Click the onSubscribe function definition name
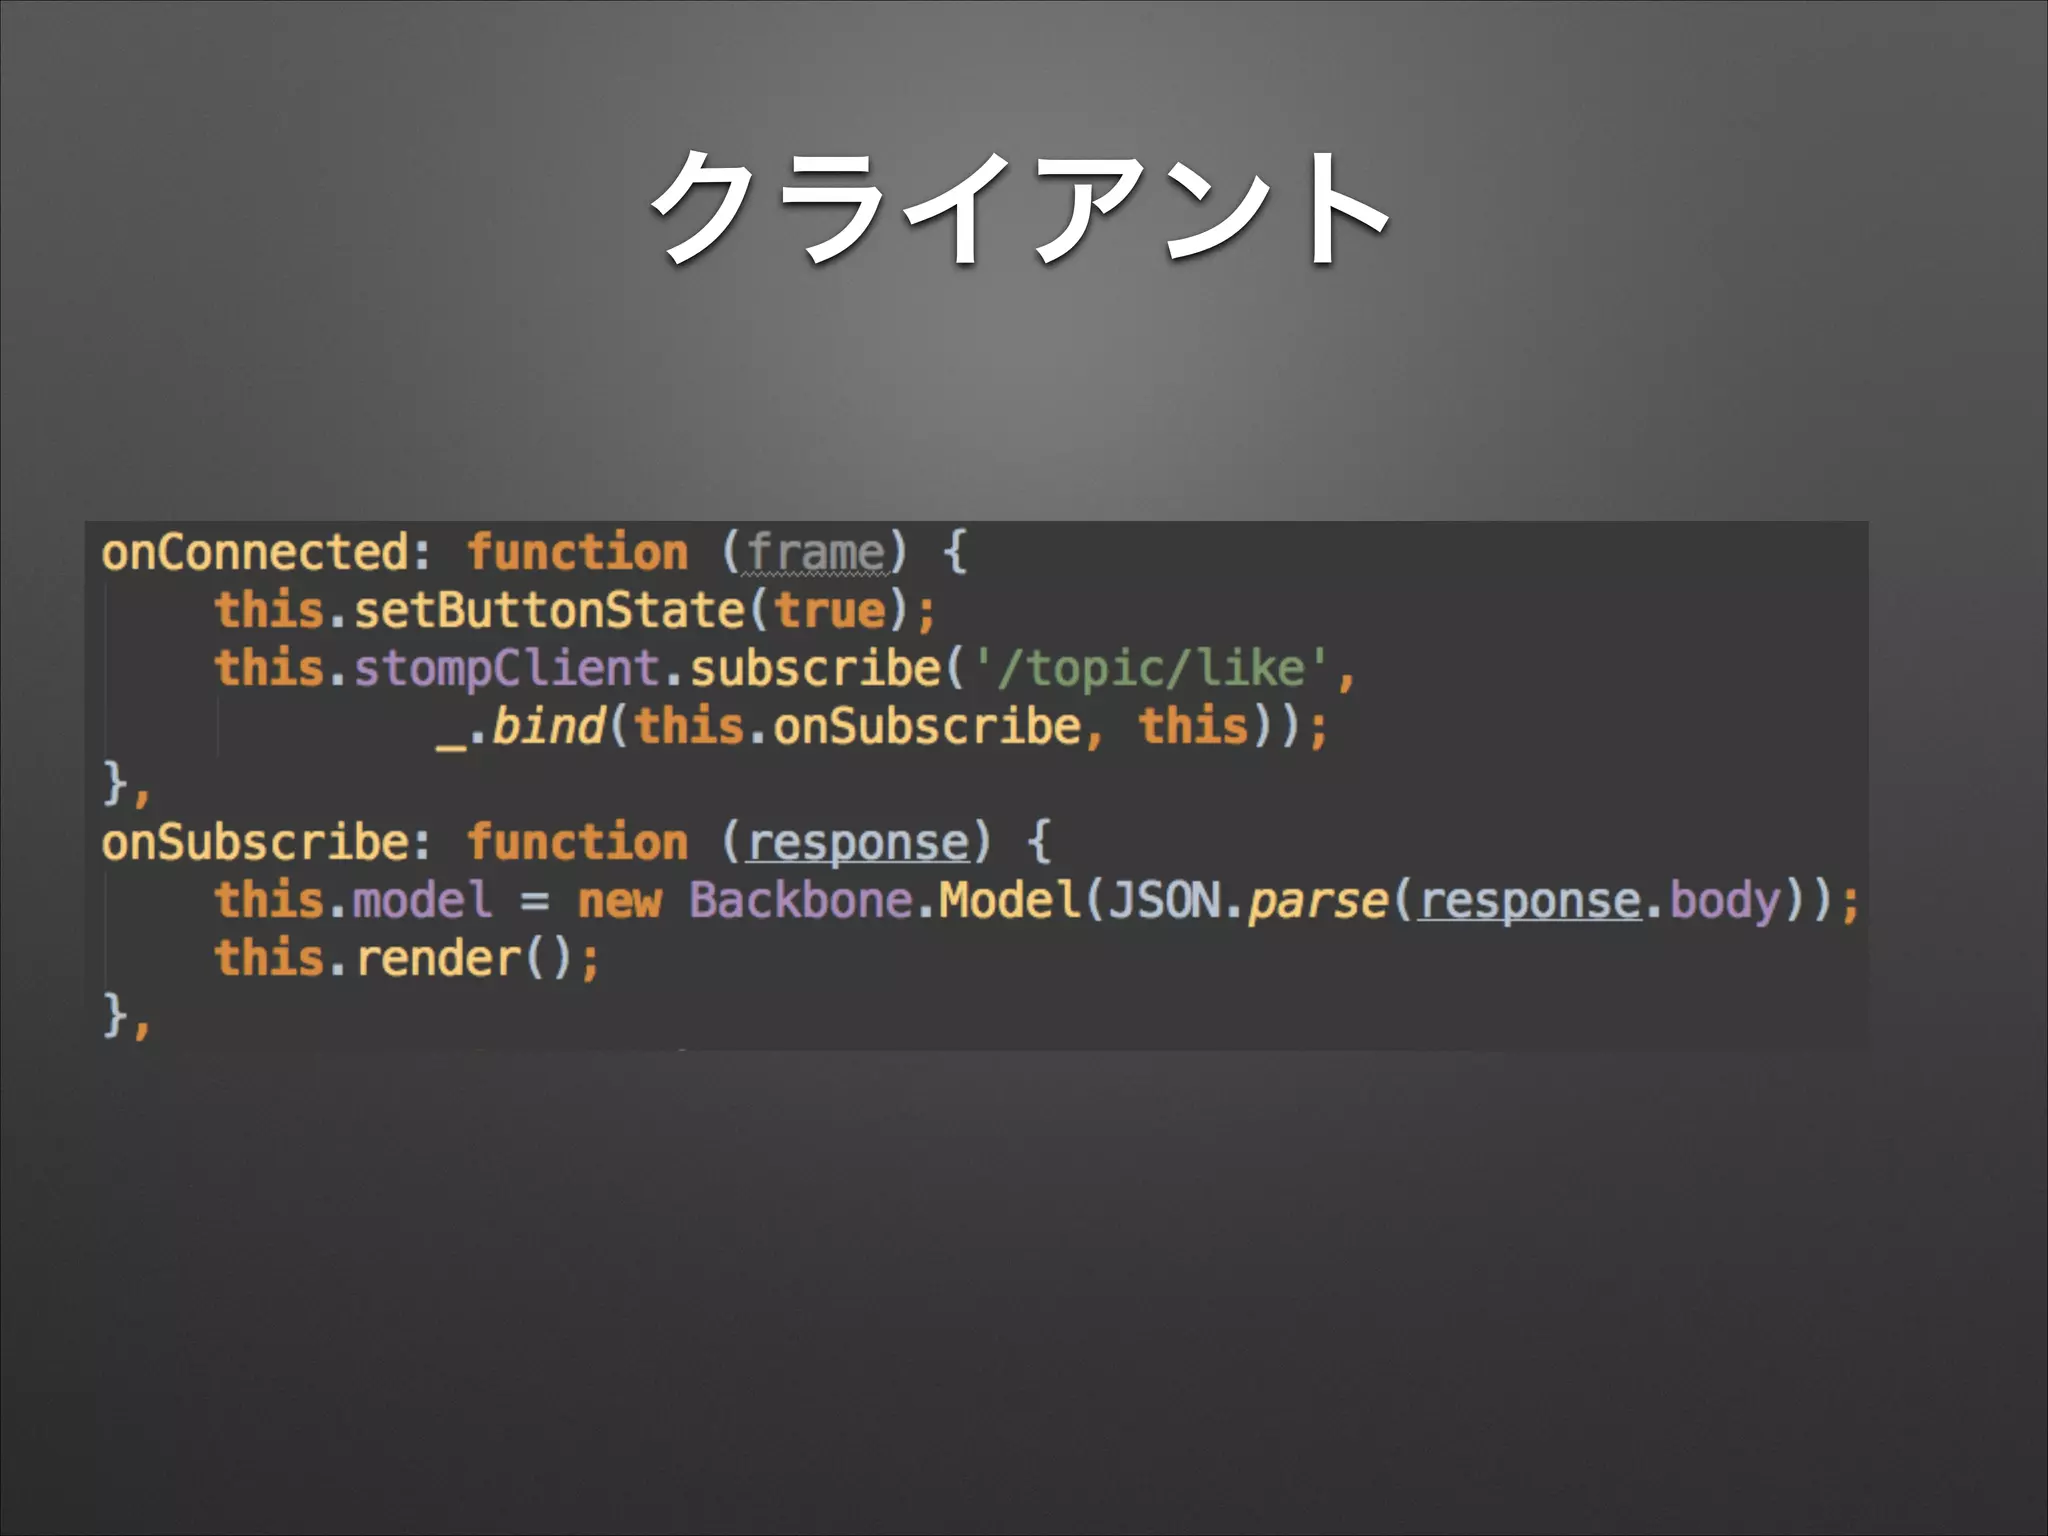 pyautogui.click(x=255, y=843)
